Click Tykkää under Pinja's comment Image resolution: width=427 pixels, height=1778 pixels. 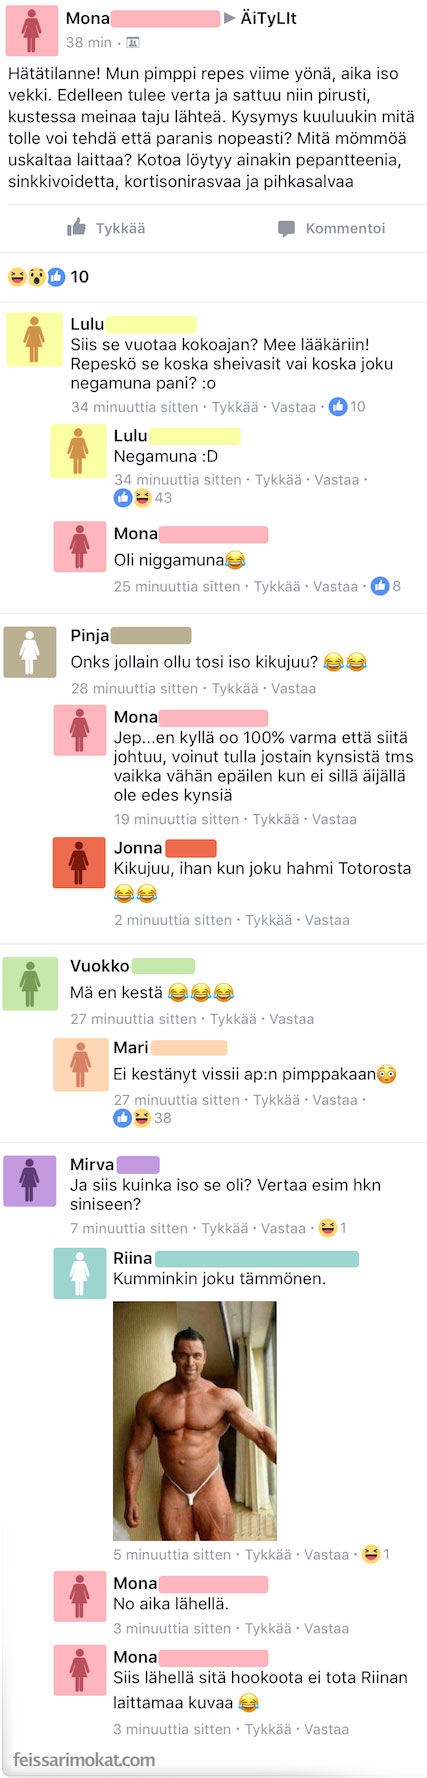235,688
